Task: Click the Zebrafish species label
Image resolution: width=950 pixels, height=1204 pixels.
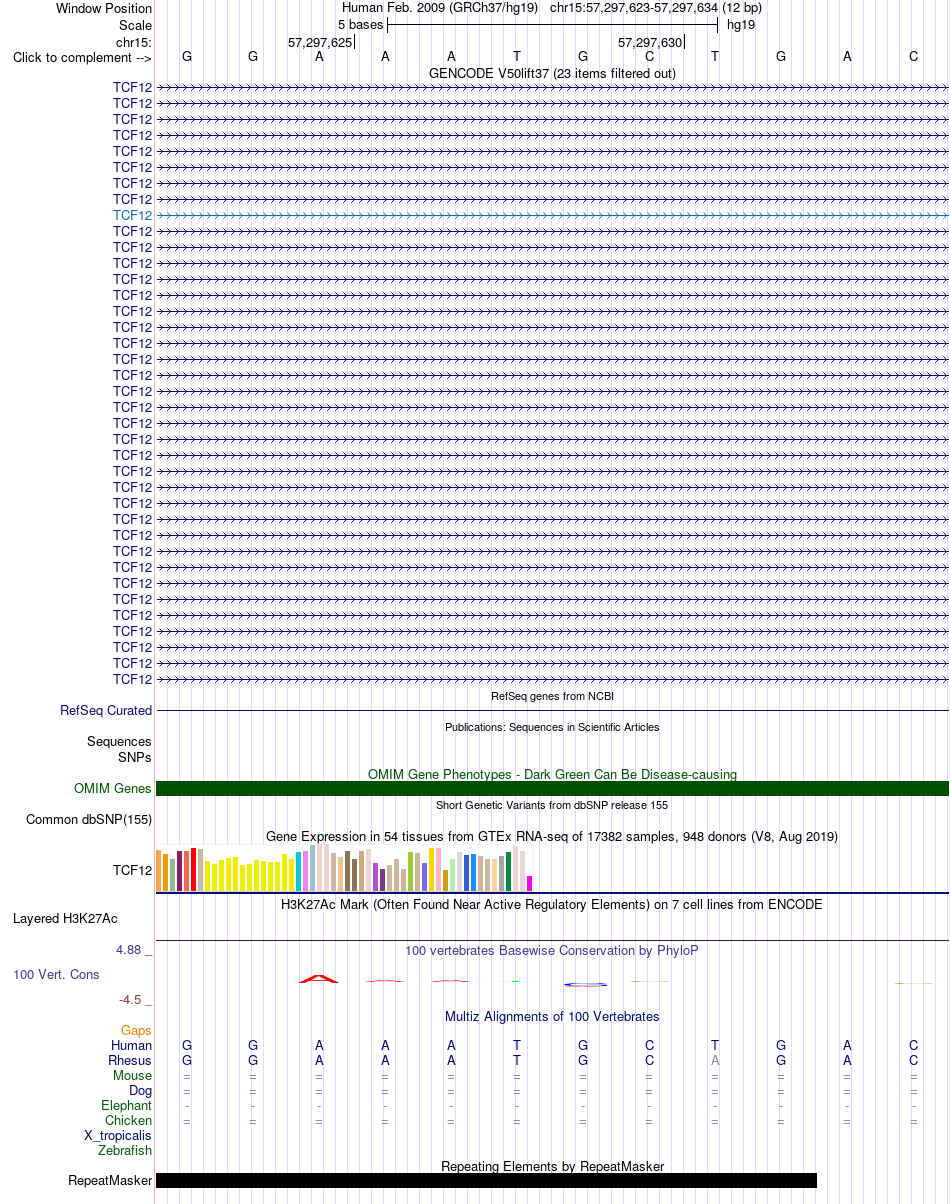Action: pyautogui.click(x=125, y=1150)
